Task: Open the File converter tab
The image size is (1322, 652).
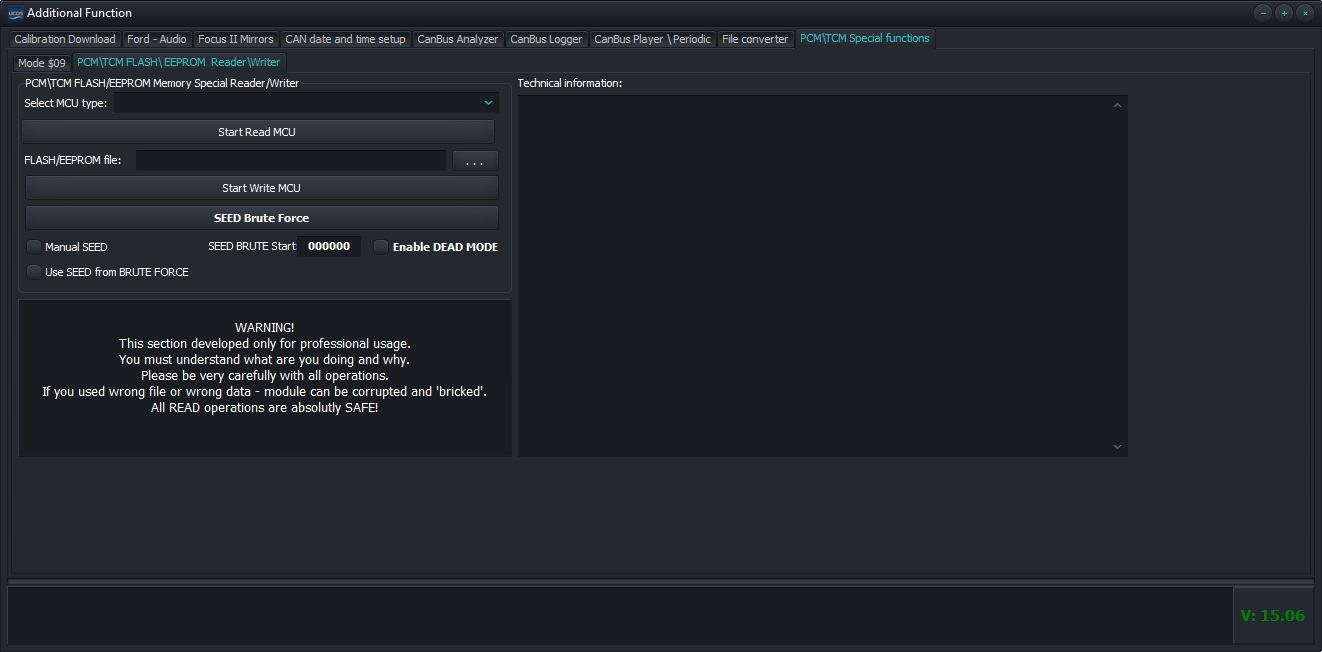Action: (755, 39)
